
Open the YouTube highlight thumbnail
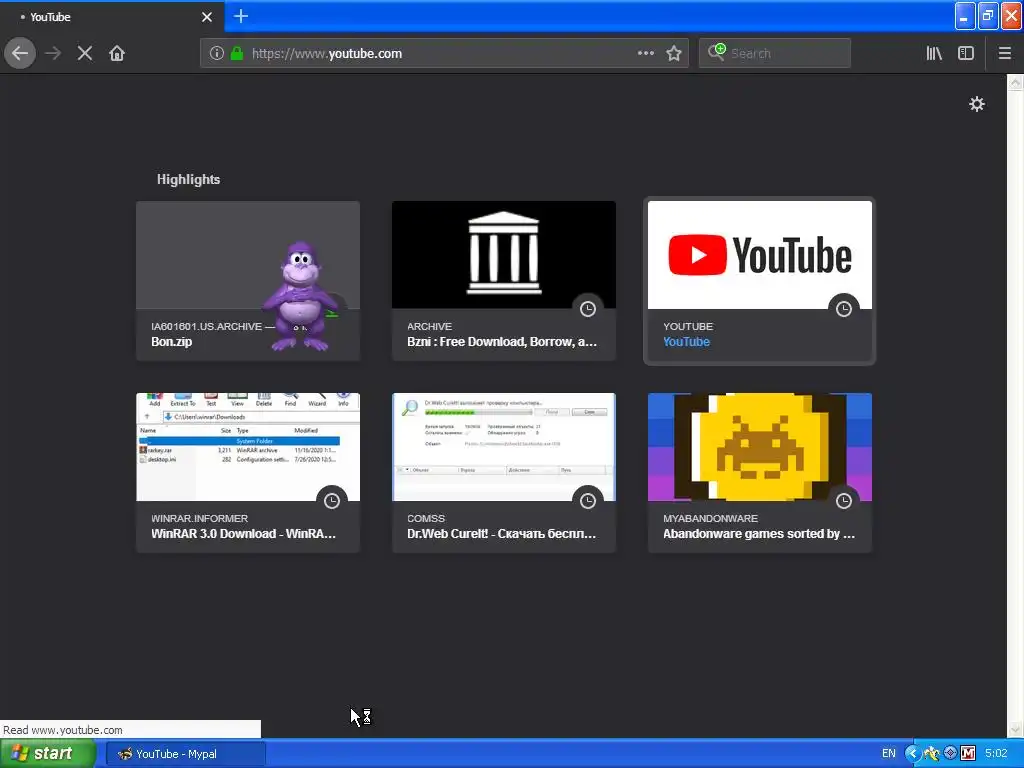coord(760,255)
